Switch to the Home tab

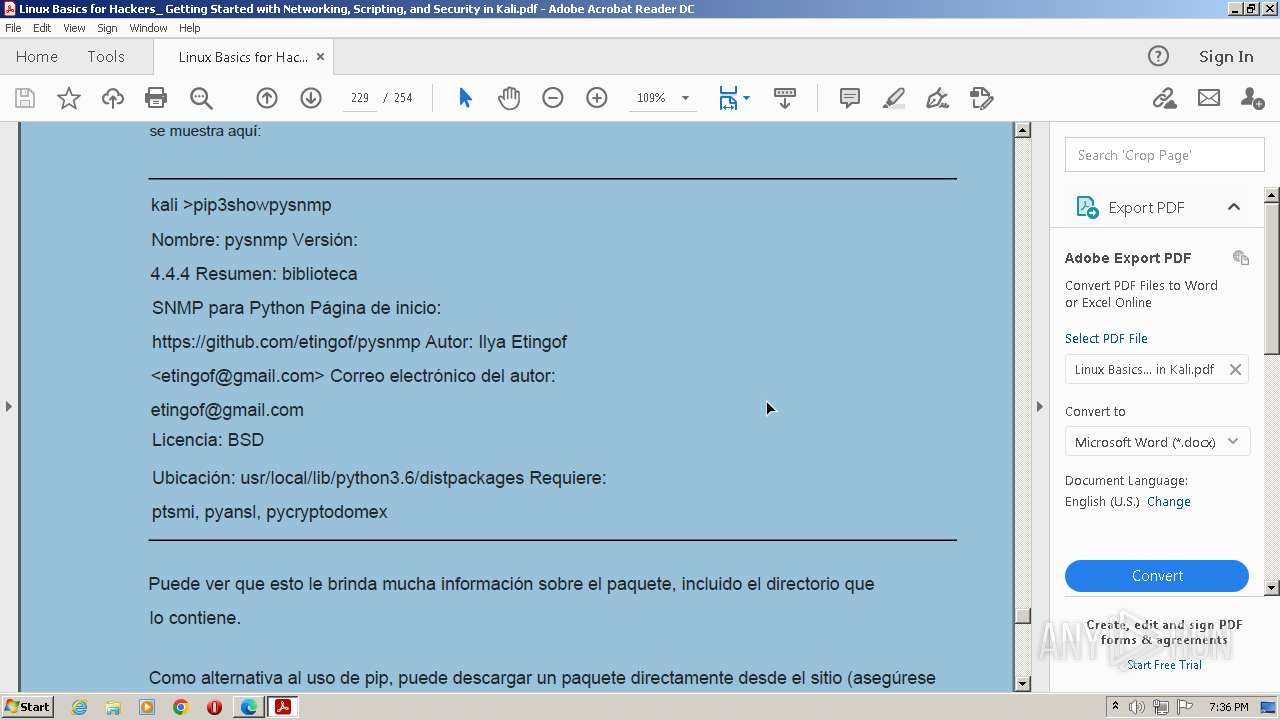[x=37, y=57]
